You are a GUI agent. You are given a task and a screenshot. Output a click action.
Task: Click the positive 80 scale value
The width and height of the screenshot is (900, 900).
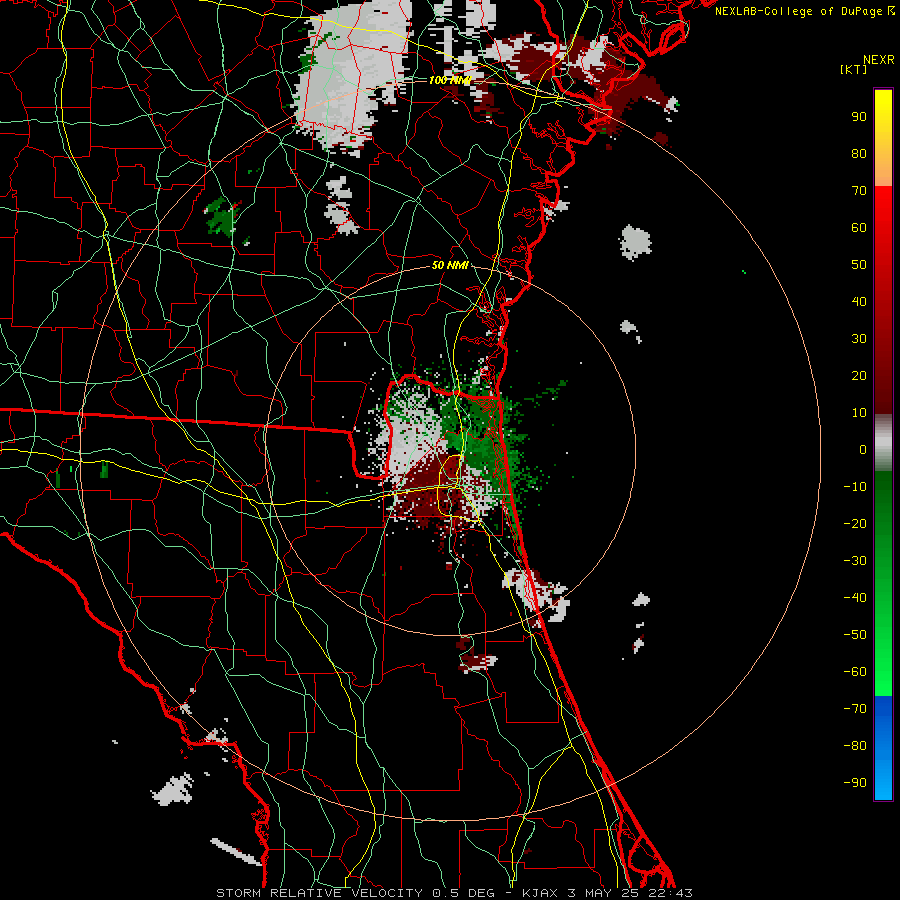coord(859,153)
